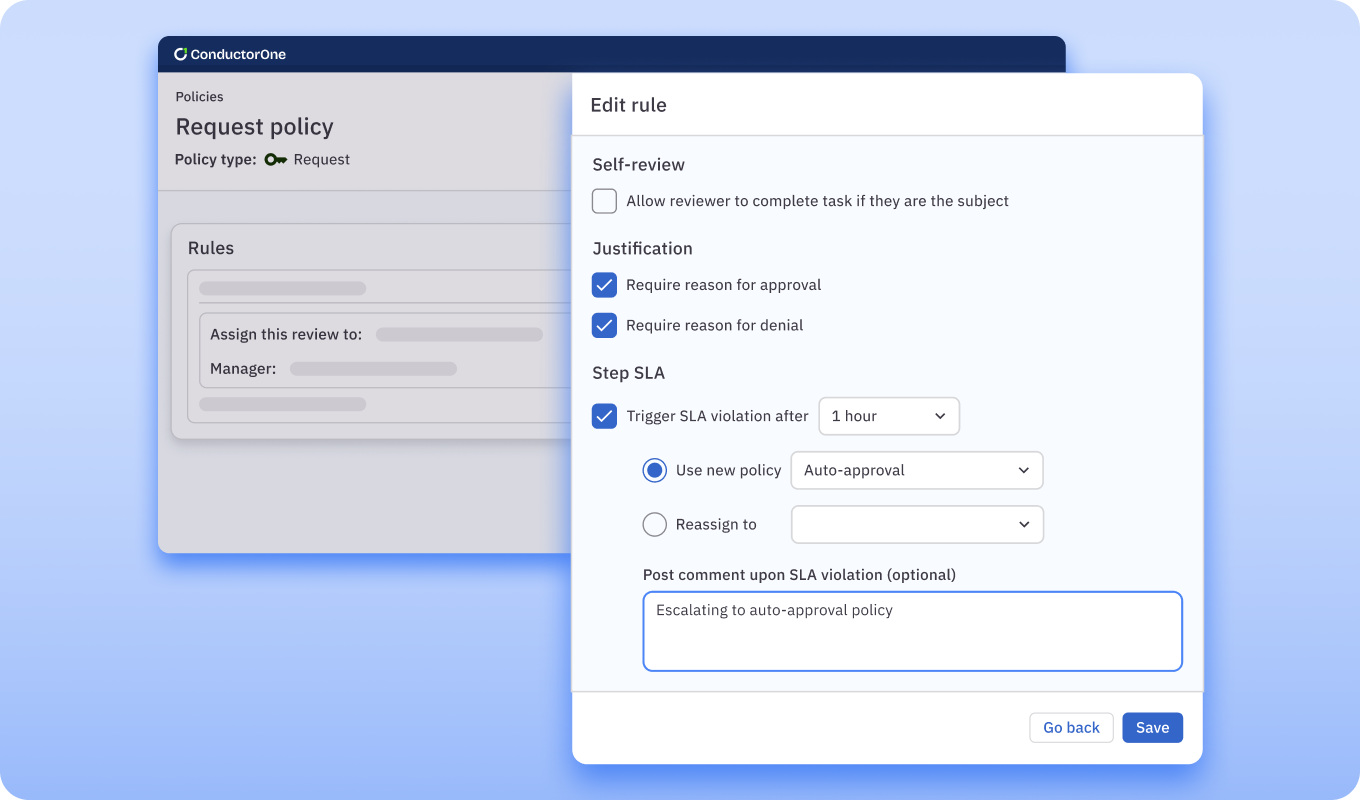Click the SLA violation comment text box
This screenshot has height=800, width=1360.
tap(912, 631)
